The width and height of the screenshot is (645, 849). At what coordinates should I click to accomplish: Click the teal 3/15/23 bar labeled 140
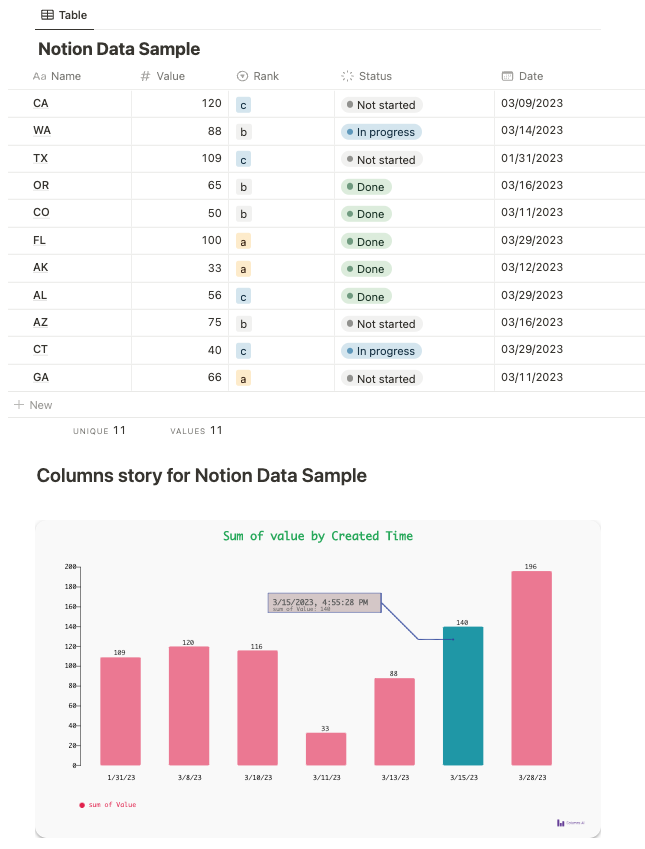[x=463, y=696]
